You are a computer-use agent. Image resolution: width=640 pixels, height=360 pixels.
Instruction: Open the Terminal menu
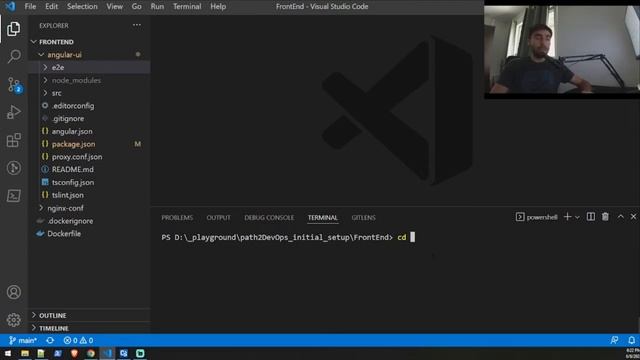coord(187,7)
